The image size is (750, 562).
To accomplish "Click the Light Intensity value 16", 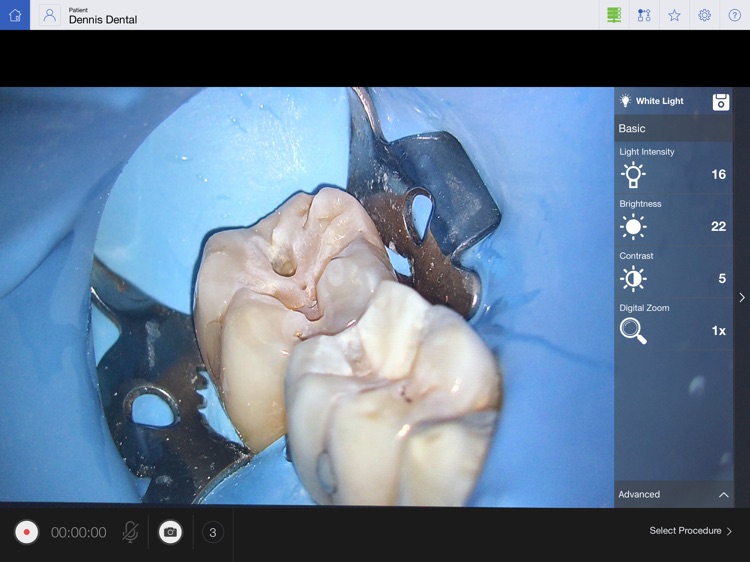I will coord(718,175).
